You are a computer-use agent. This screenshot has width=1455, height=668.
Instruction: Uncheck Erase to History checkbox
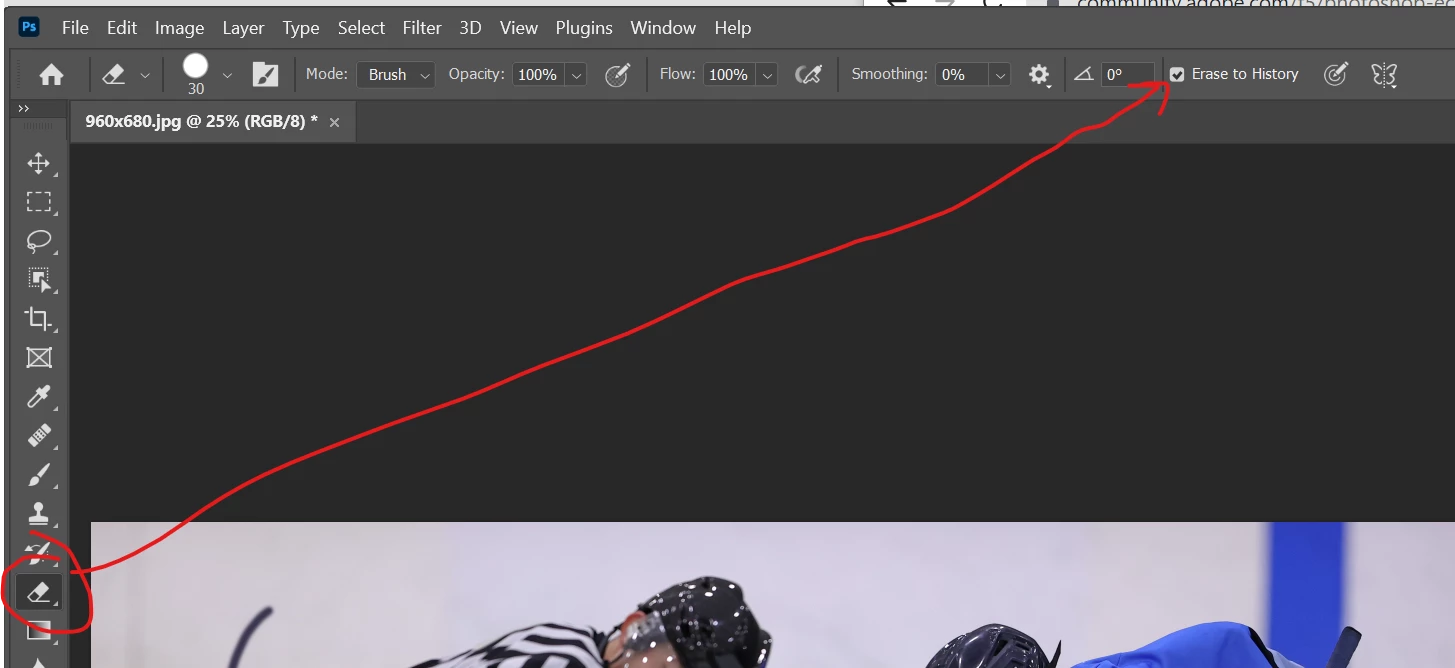pyautogui.click(x=1177, y=74)
